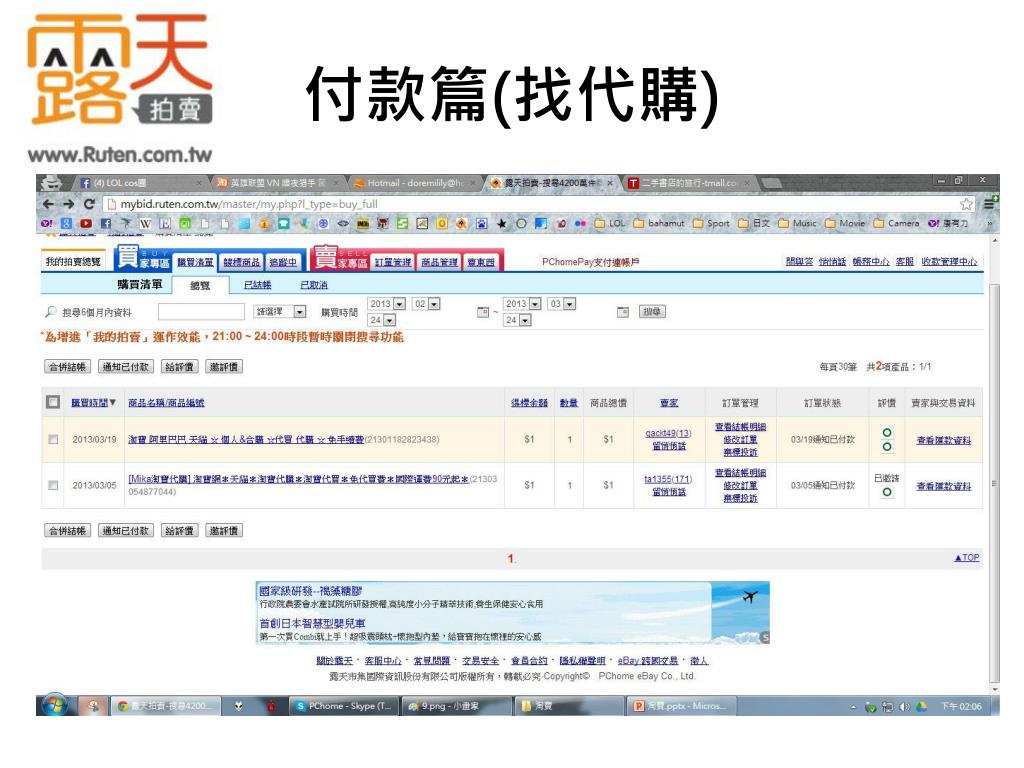Open the Facebook bookmark icon in bookmarks bar

pyautogui.click(x=106, y=223)
